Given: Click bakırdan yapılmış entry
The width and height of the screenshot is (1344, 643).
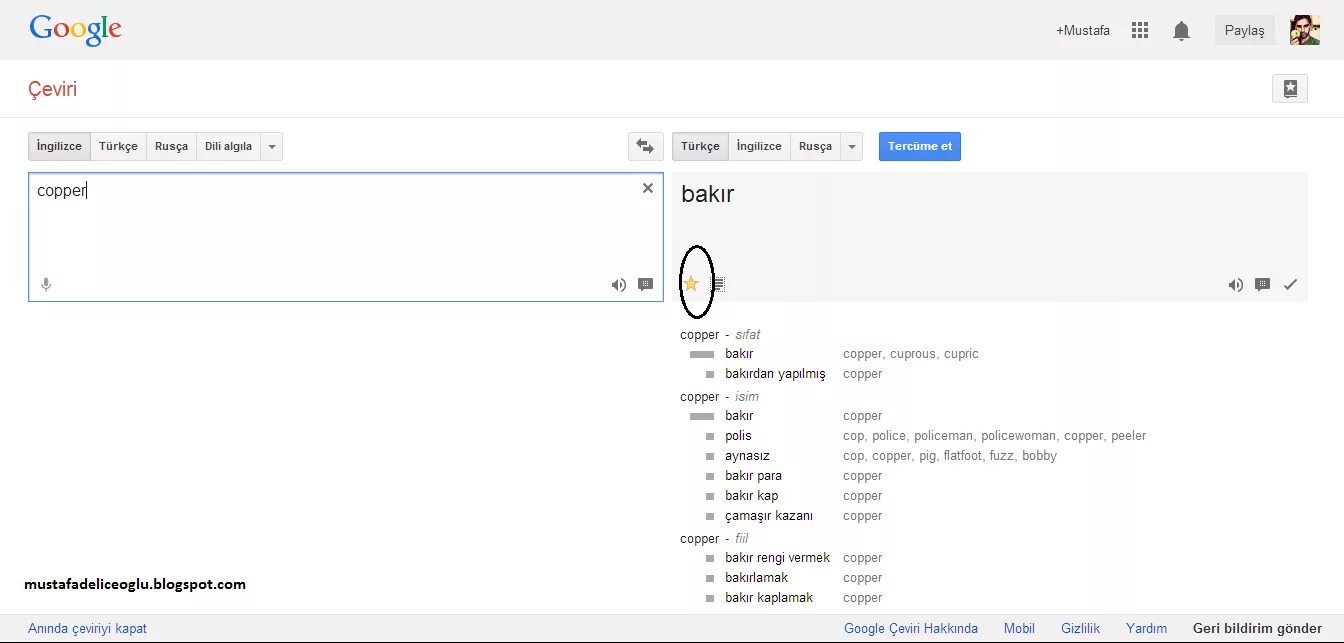Looking at the screenshot, I should tap(776, 374).
